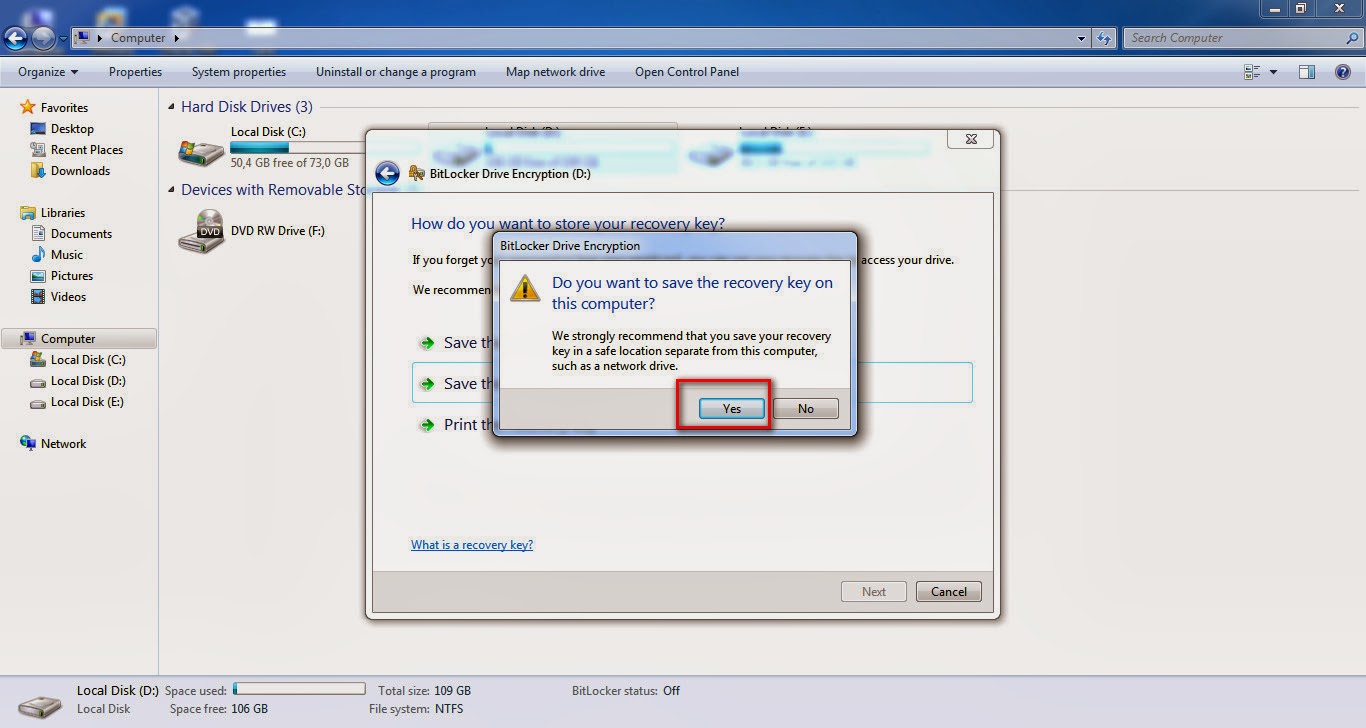Select Desktop in the navigation pane
Image resolution: width=1366 pixels, height=728 pixels.
72,129
